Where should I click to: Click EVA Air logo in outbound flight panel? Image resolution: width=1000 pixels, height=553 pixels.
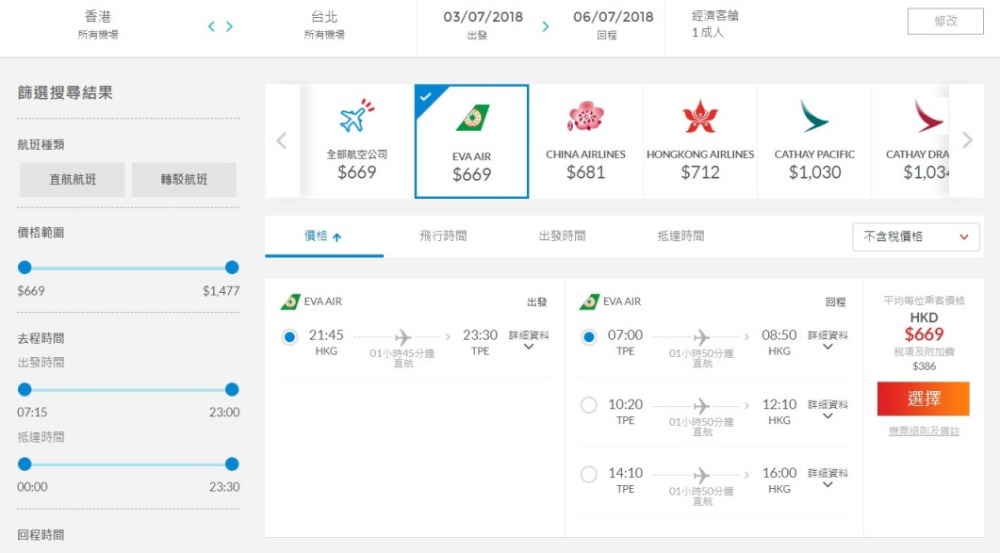point(291,301)
